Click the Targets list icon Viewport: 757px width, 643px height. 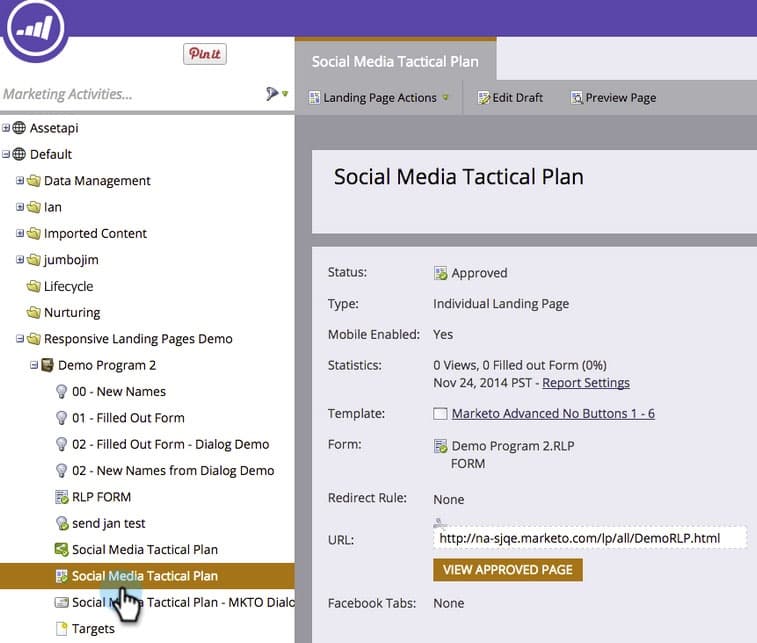[61, 629]
